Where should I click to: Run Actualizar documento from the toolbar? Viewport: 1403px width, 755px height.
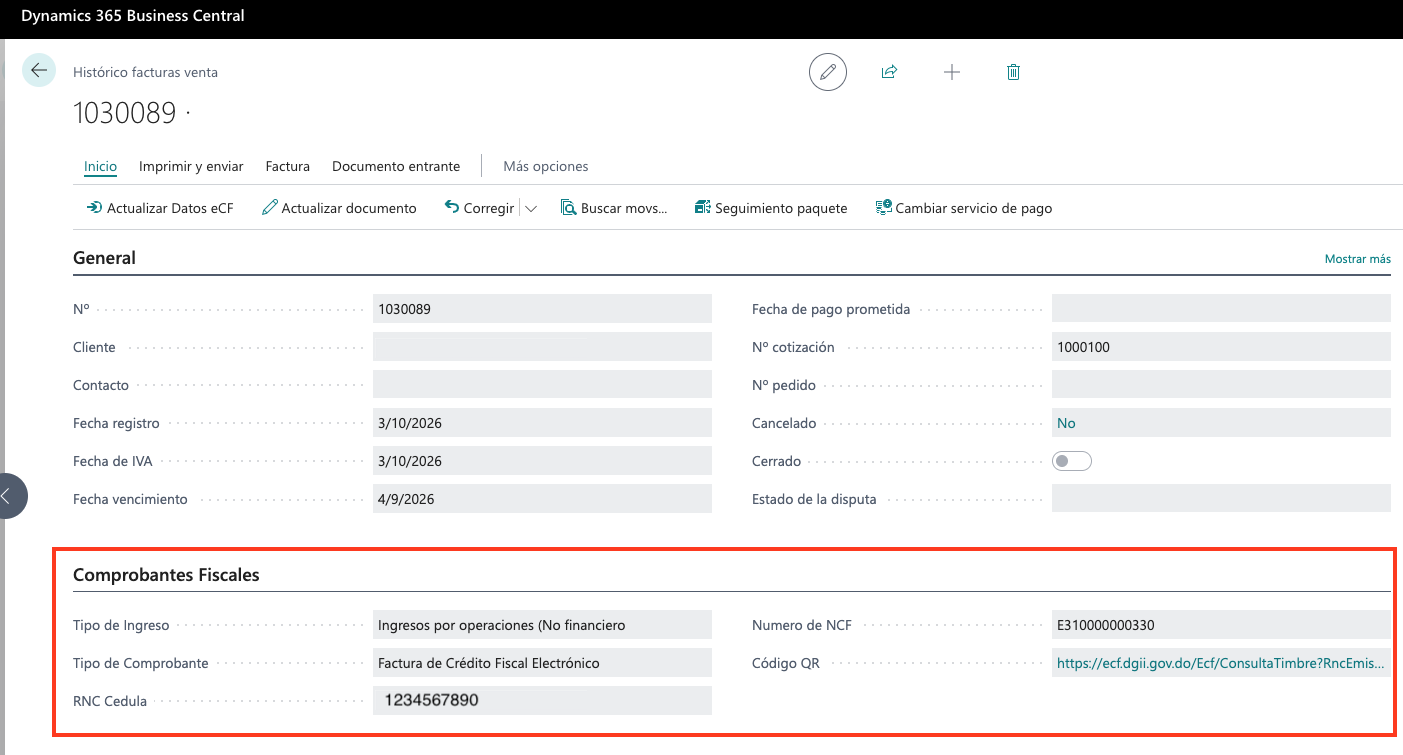coord(339,207)
